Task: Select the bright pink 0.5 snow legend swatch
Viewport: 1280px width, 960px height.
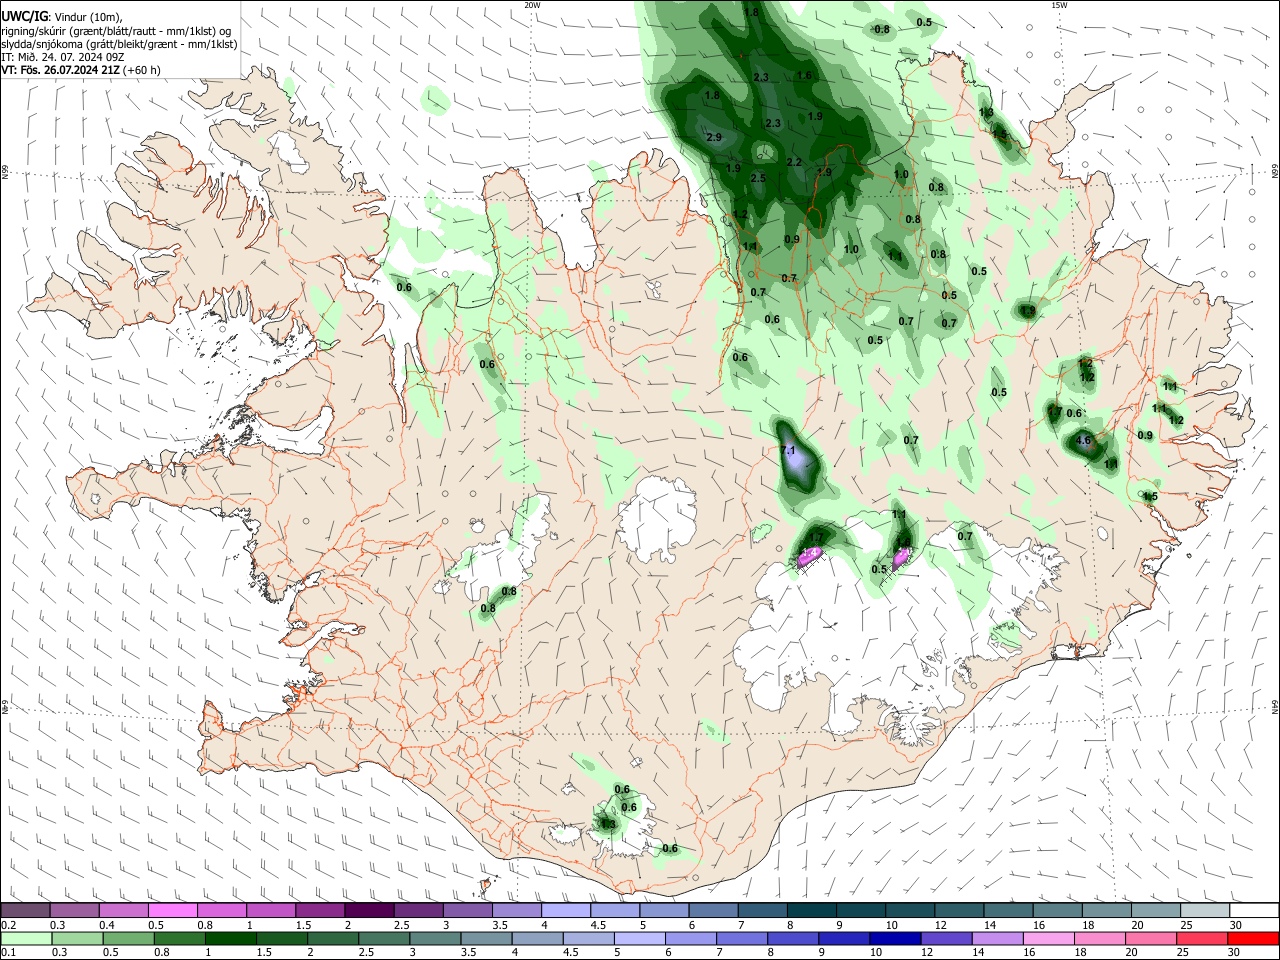Action: pos(172,910)
